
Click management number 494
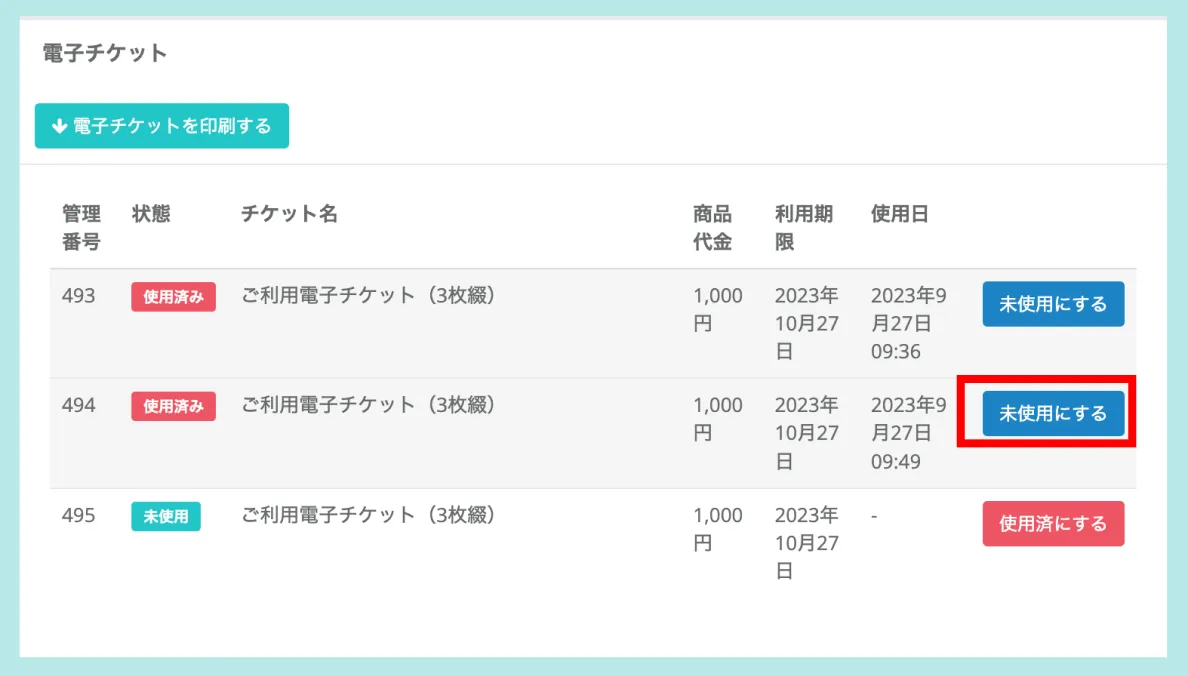click(x=79, y=405)
